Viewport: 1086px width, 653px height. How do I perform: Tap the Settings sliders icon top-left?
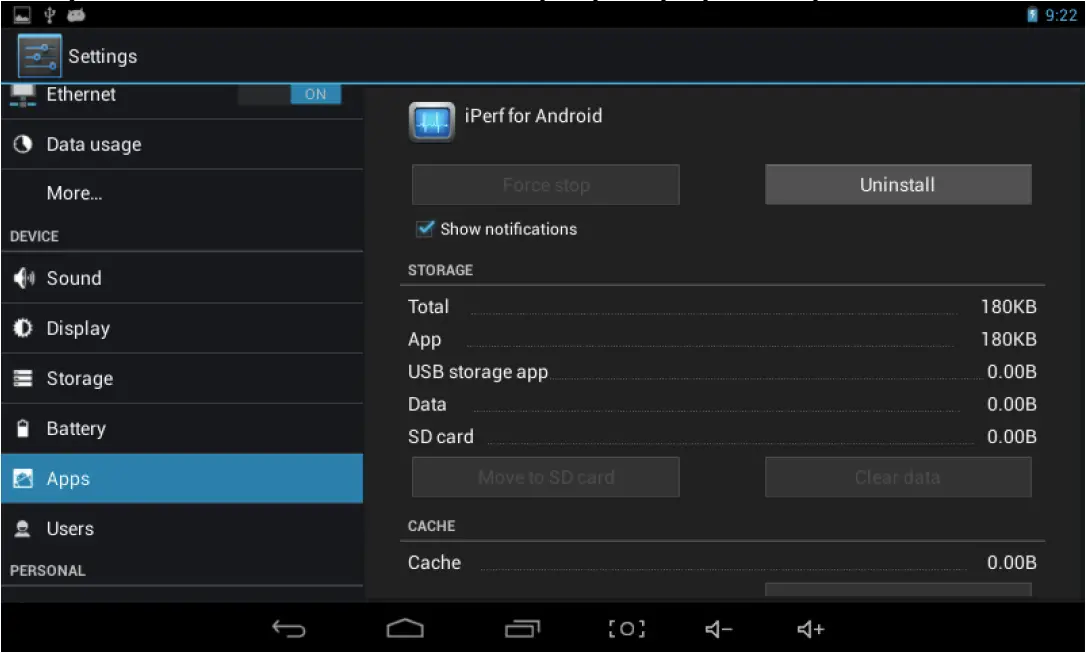(x=39, y=55)
